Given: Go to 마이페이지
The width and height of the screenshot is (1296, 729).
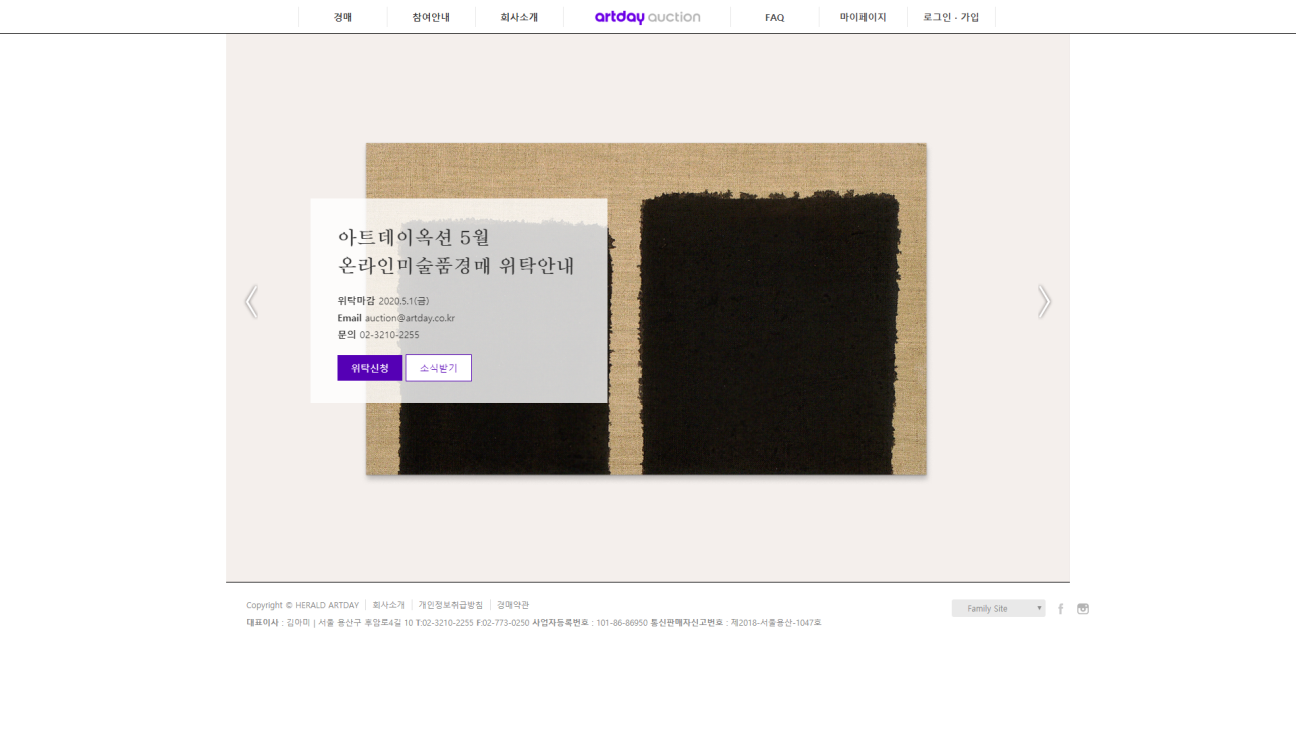Looking at the screenshot, I should coord(862,16).
